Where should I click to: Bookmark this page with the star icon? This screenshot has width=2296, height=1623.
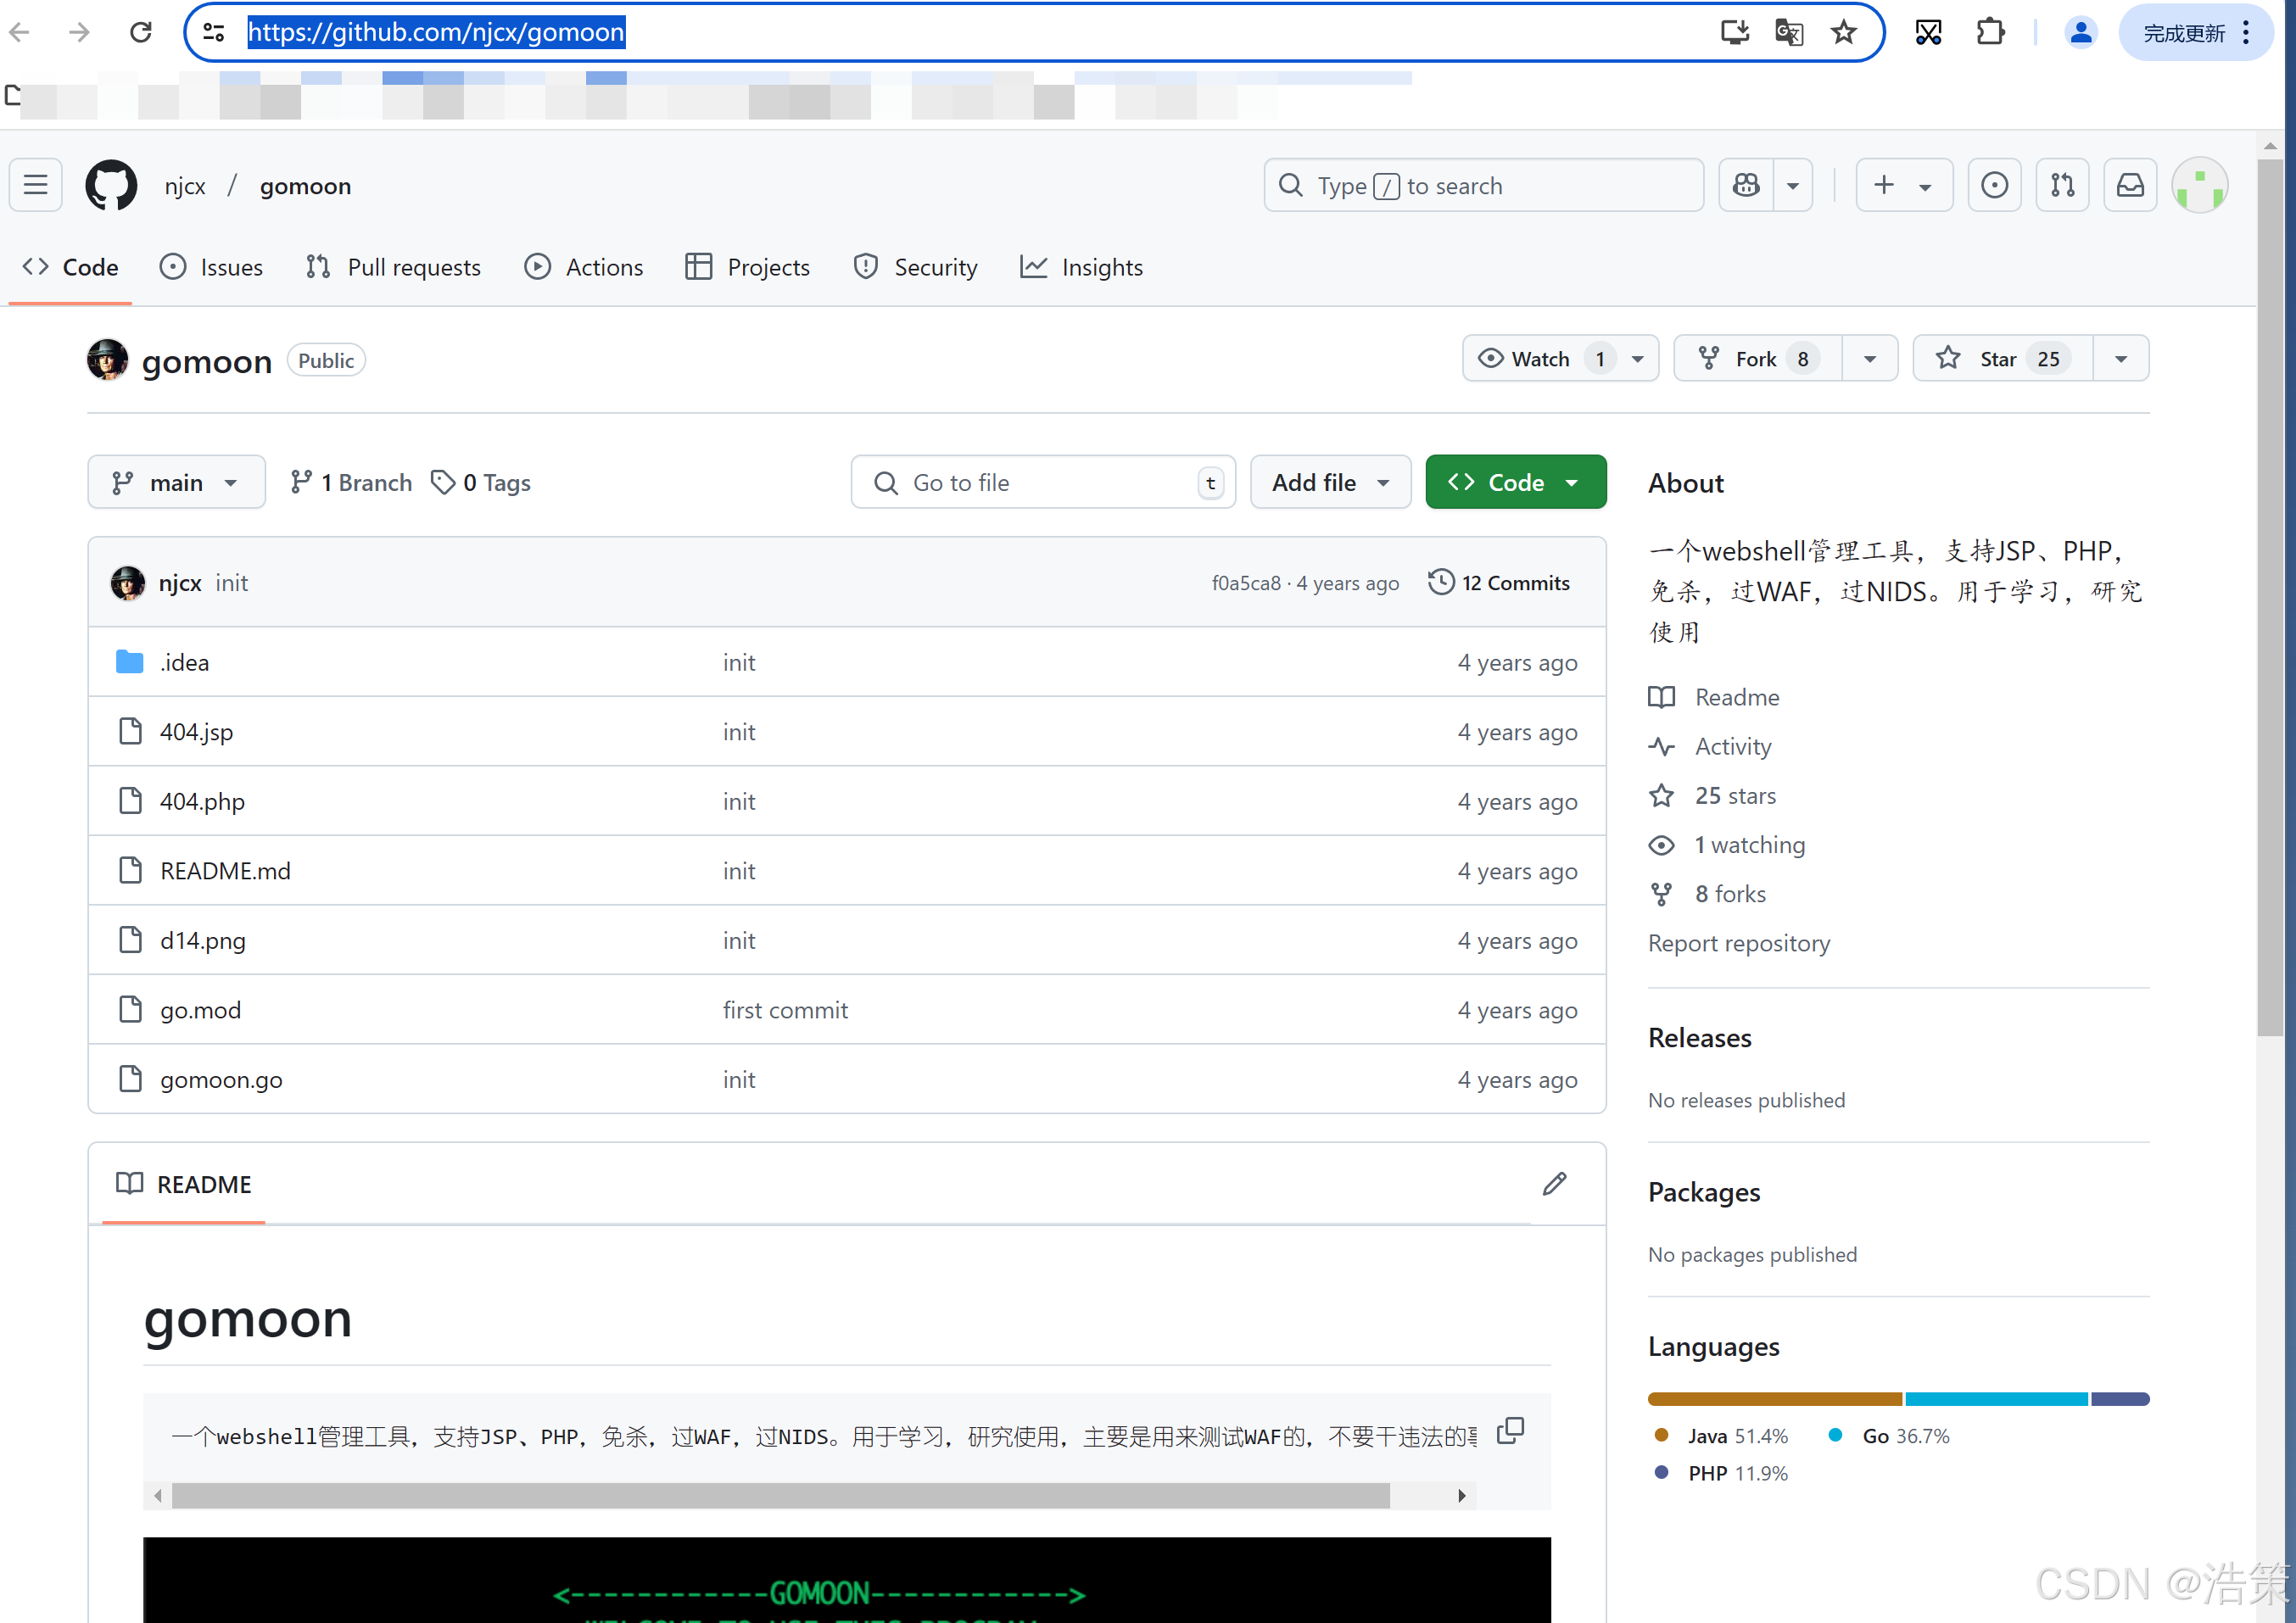pos(1843,33)
